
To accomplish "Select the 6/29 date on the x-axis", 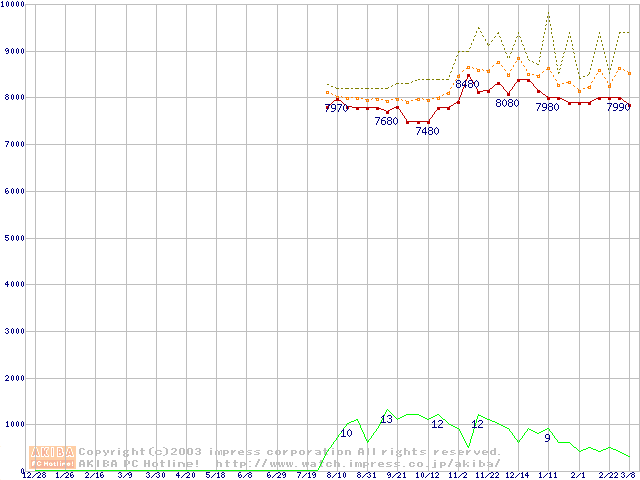I will (x=276, y=475).
